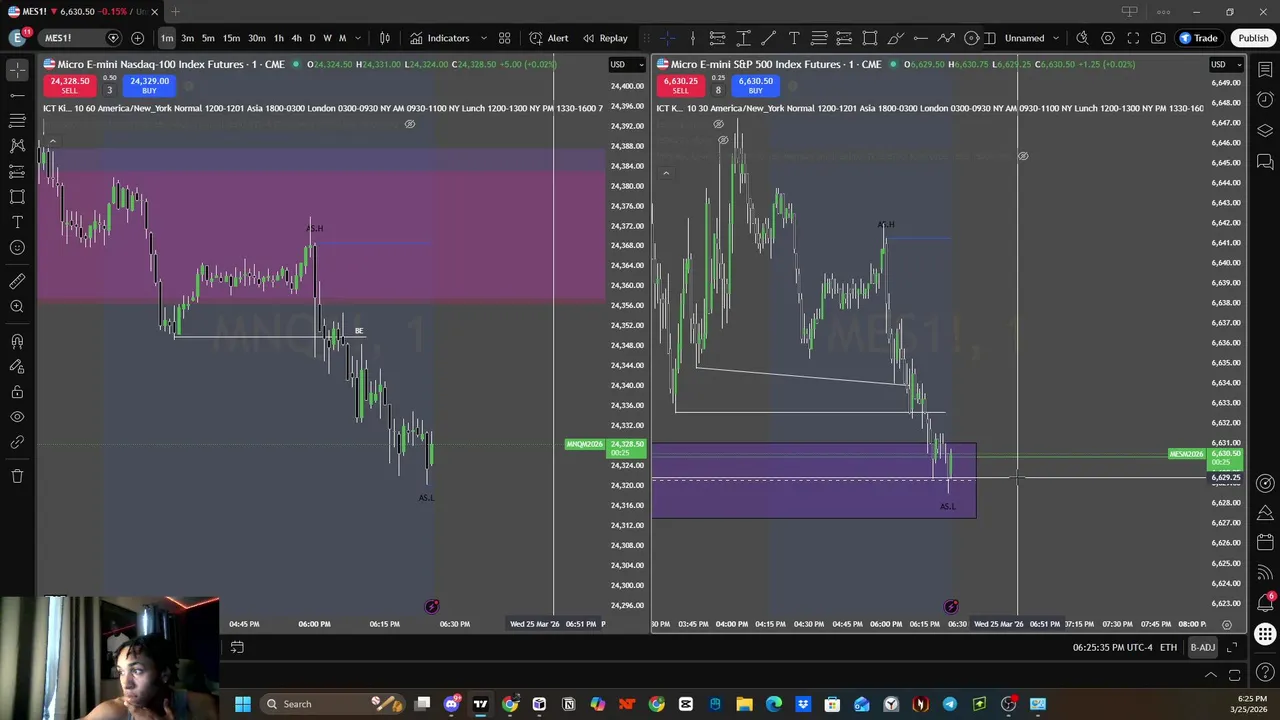Open the indicator templates grid icon

(505, 38)
